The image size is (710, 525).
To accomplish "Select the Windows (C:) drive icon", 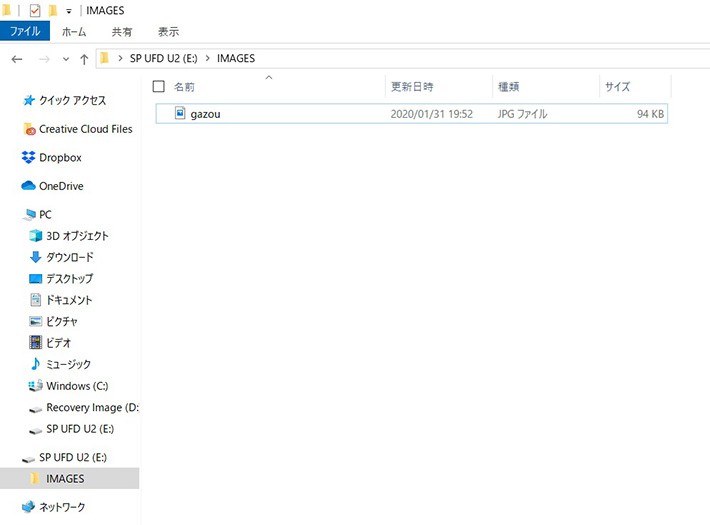I will (36, 386).
